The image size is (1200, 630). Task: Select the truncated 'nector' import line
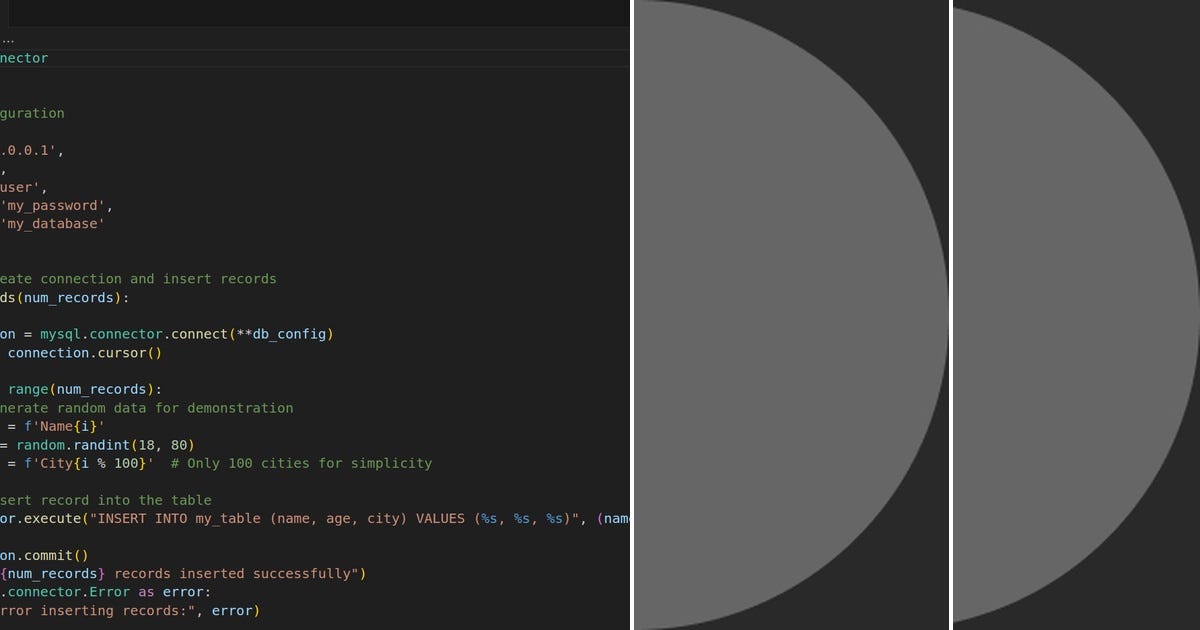[22, 58]
